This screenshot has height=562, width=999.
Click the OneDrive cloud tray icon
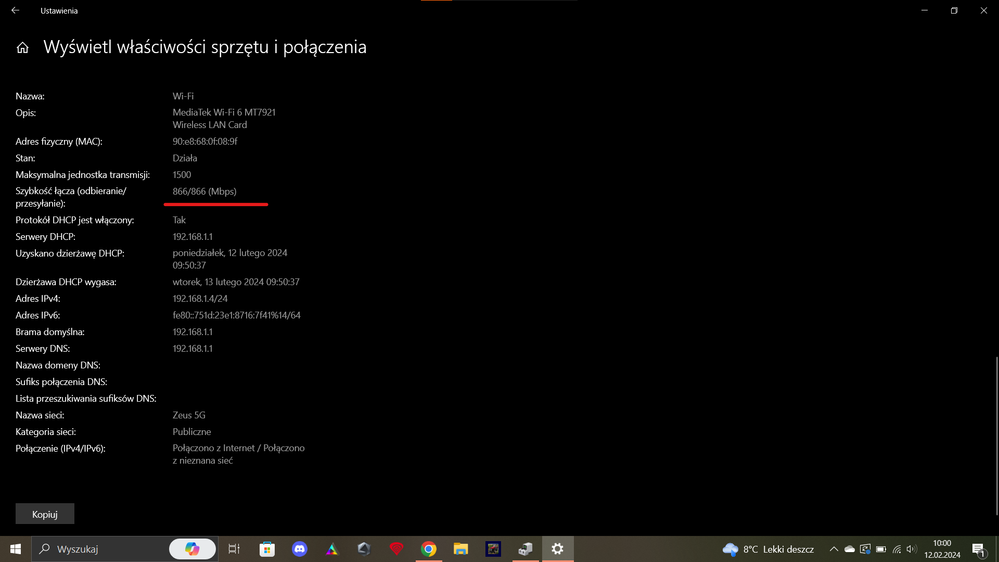tap(849, 549)
